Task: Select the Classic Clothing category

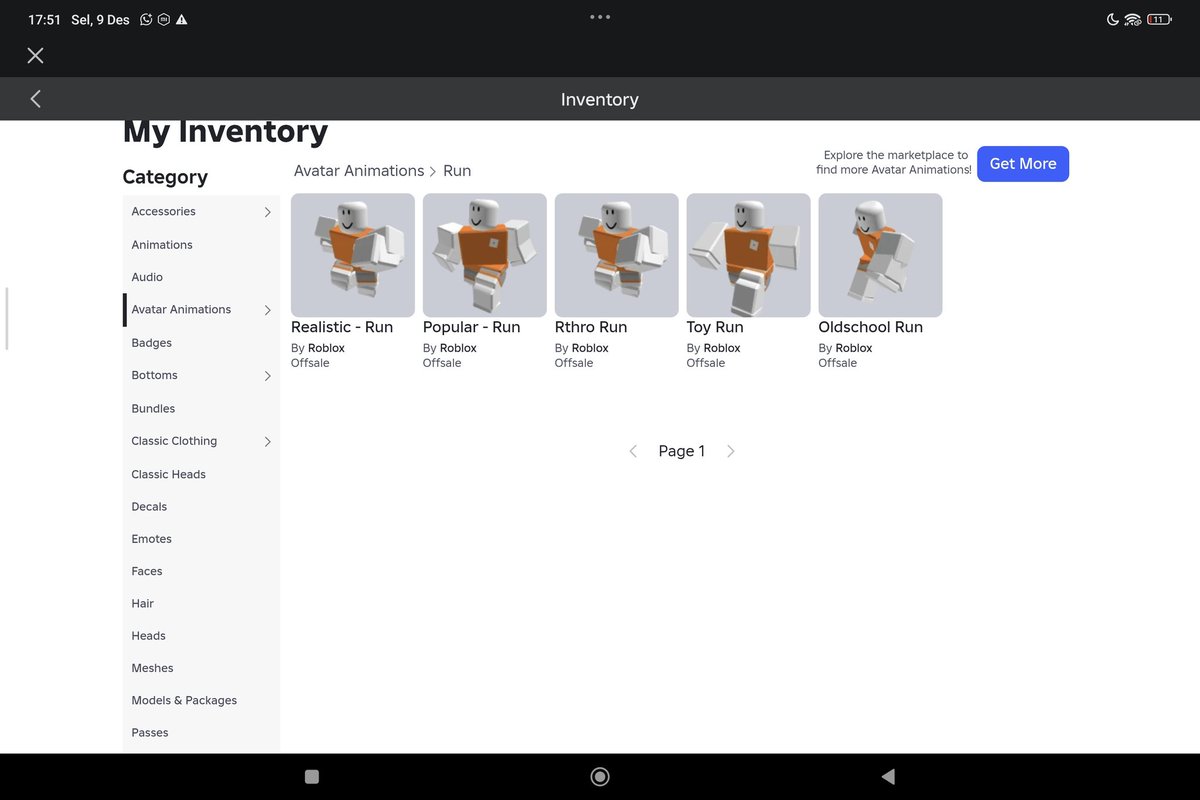Action: [201, 441]
